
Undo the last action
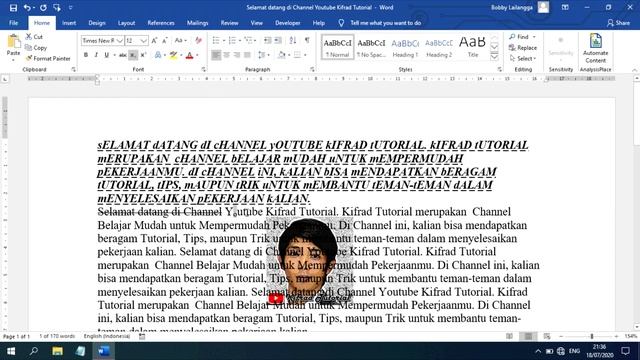(27, 7)
